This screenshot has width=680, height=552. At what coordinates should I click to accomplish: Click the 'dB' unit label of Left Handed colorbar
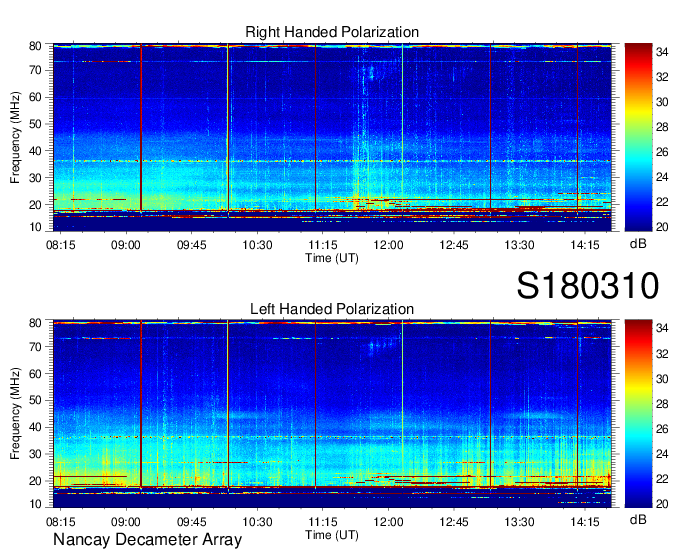tap(638, 520)
